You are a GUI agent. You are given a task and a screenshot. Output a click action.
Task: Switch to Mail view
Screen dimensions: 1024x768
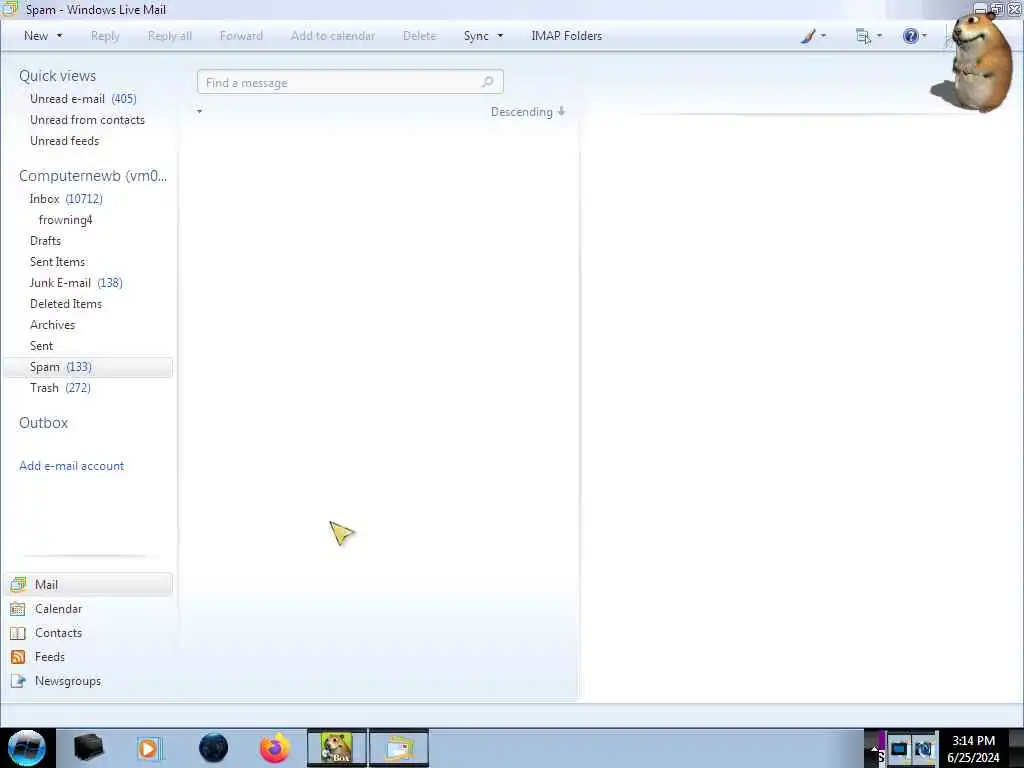point(88,584)
